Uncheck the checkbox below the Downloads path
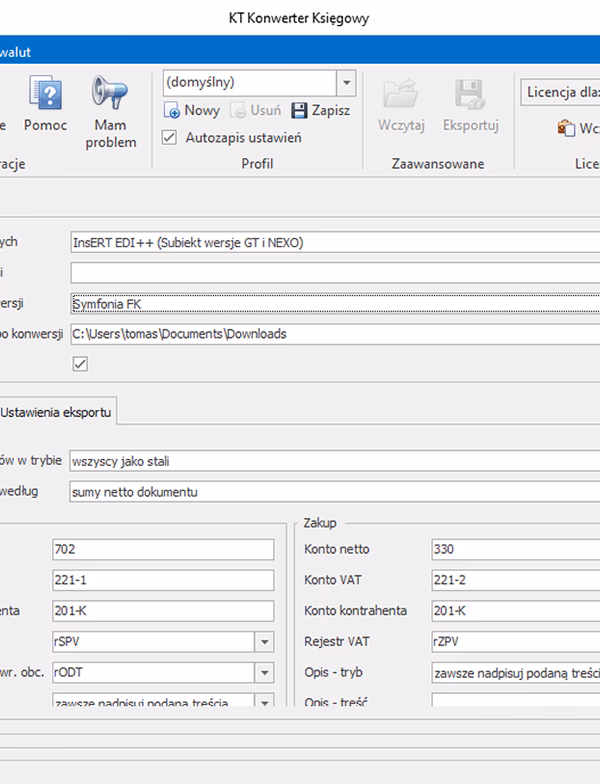This screenshot has width=600, height=784. tap(81, 365)
